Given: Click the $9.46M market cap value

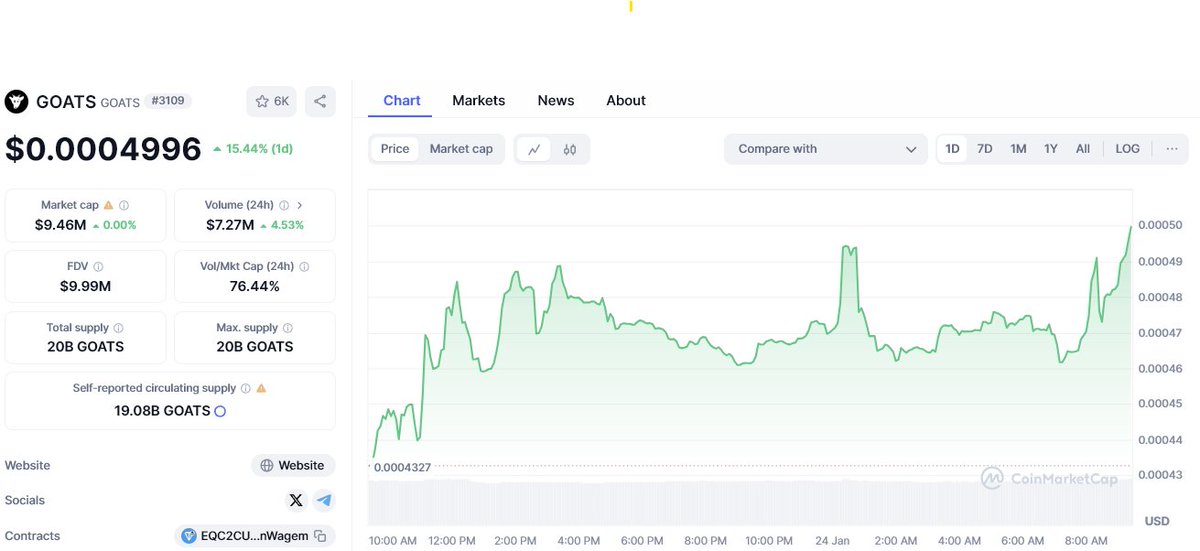Looking at the screenshot, I should point(60,225).
